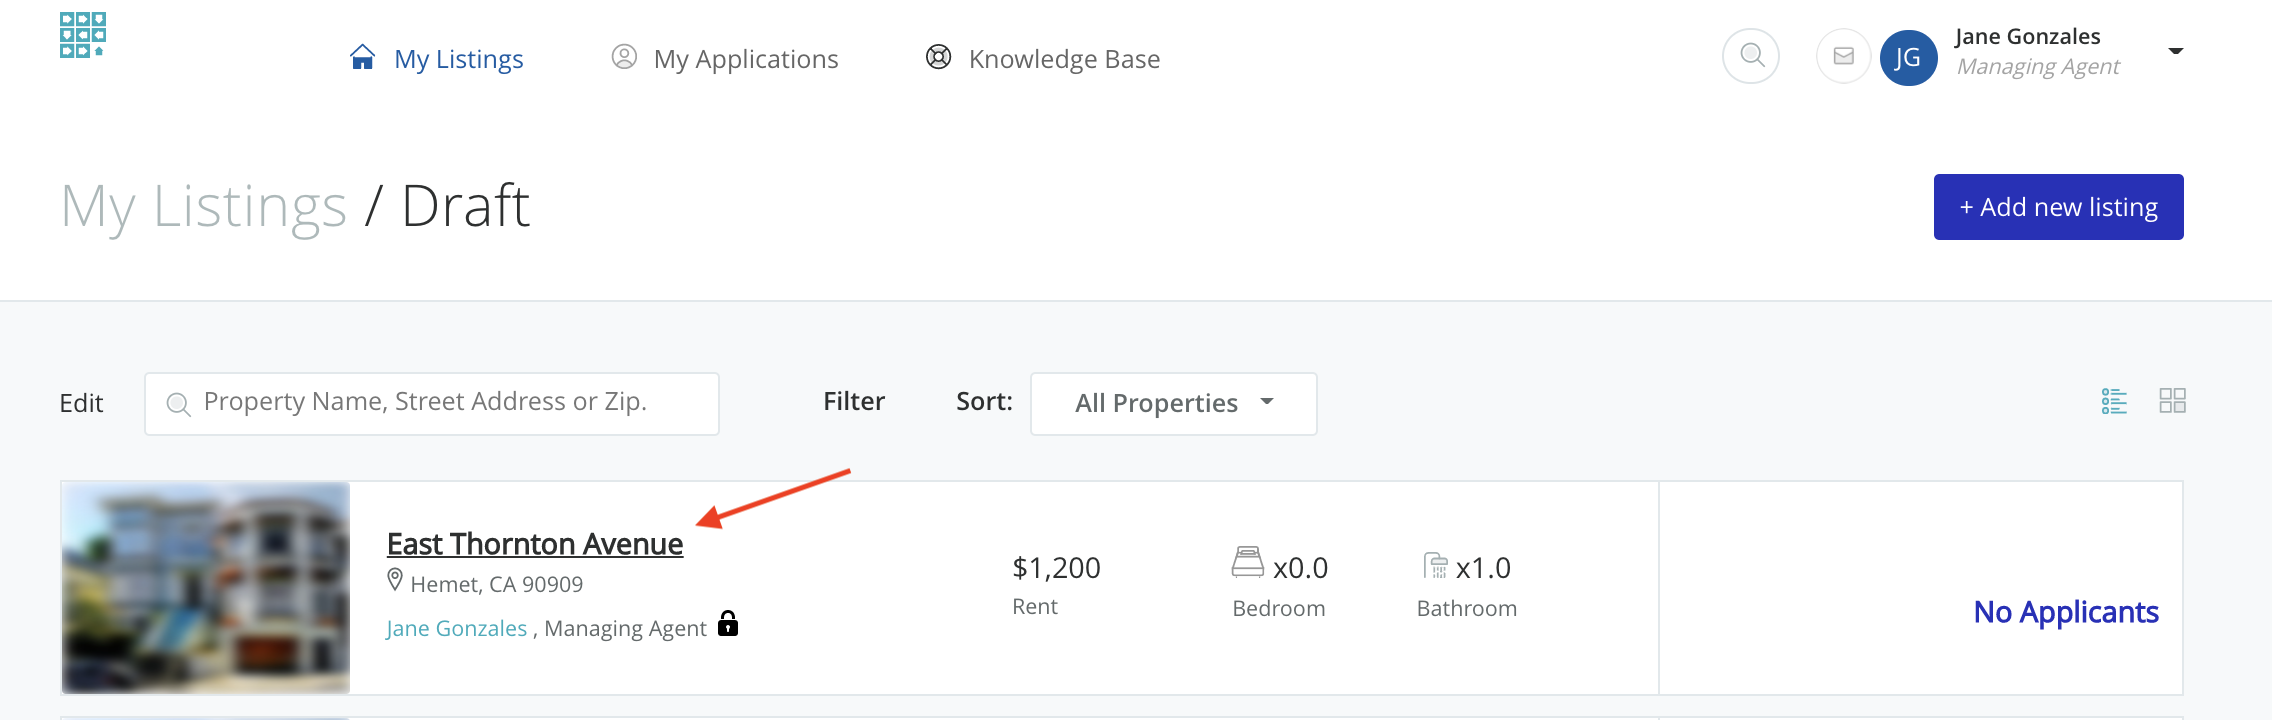Open the East Thornton Avenue listing link
The width and height of the screenshot is (2272, 720).
click(x=535, y=544)
